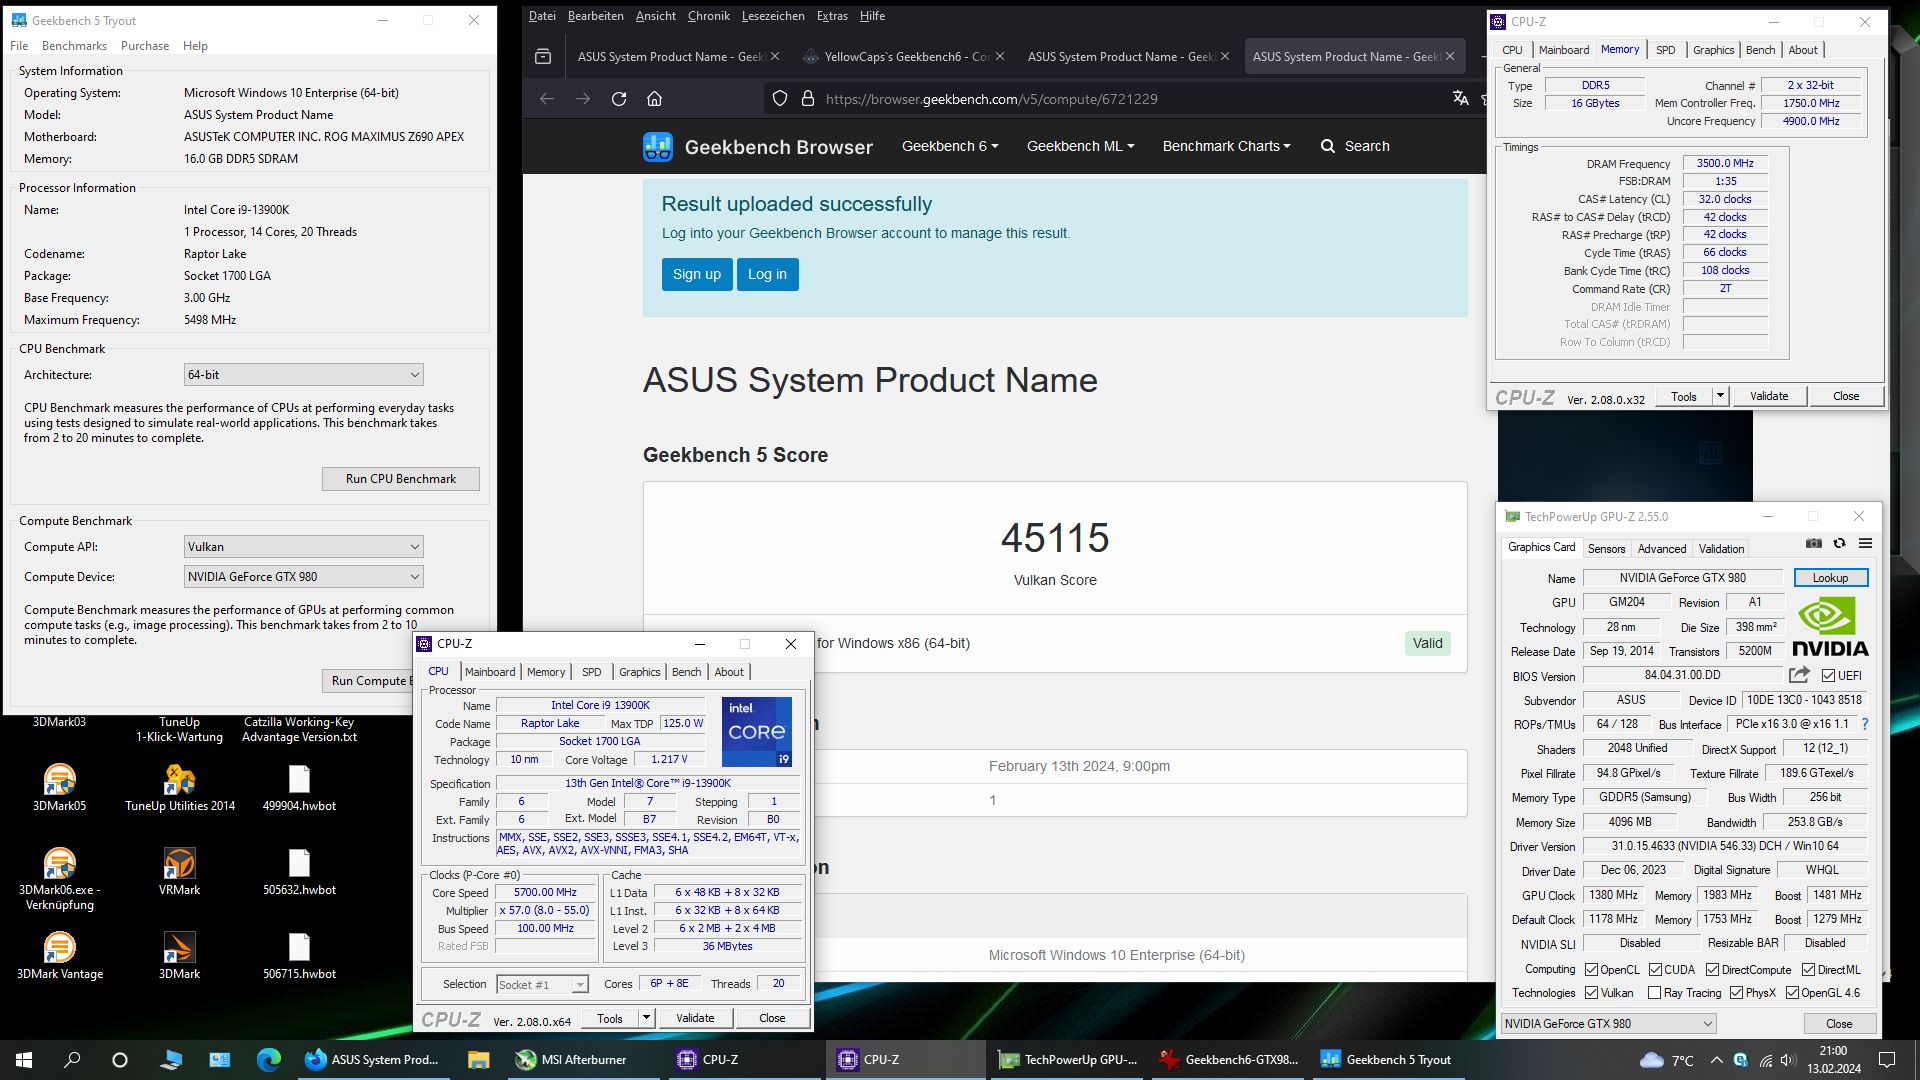Toggle the UEFI checkbox in GPU-Z
1920x1080 pixels.
(1828, 676)
